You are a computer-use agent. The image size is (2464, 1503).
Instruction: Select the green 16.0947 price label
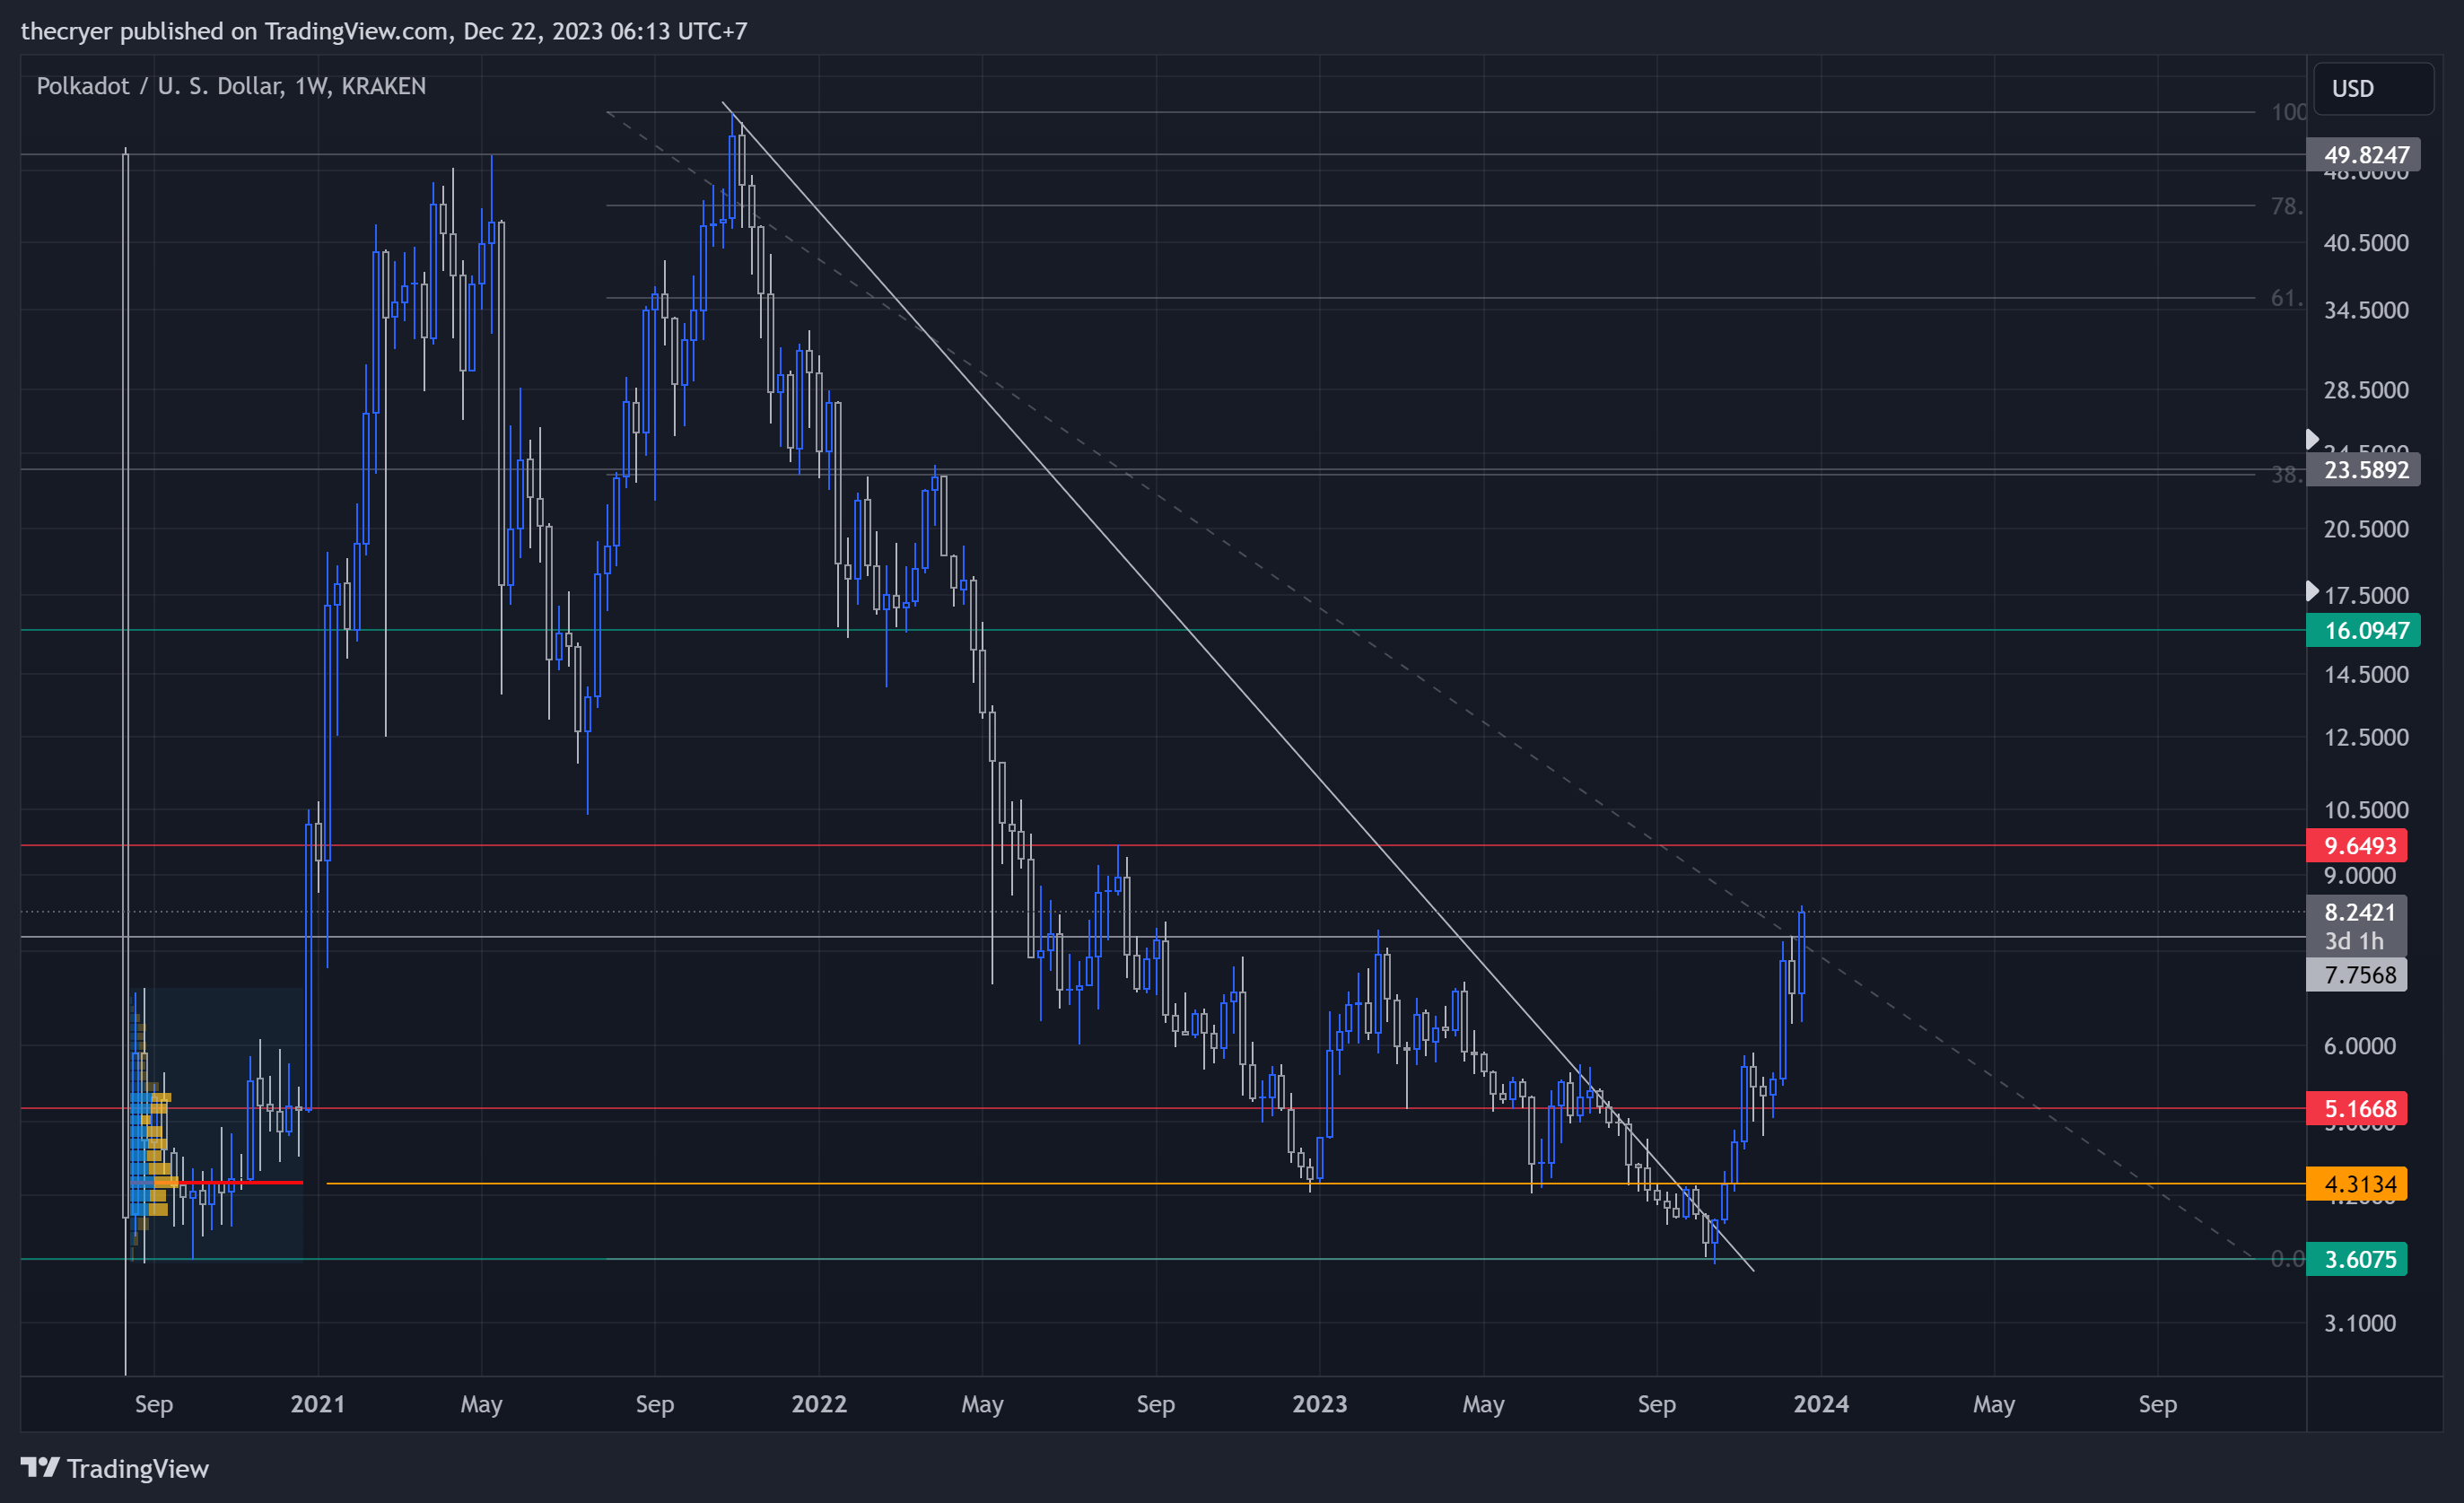pos(2363,630)
